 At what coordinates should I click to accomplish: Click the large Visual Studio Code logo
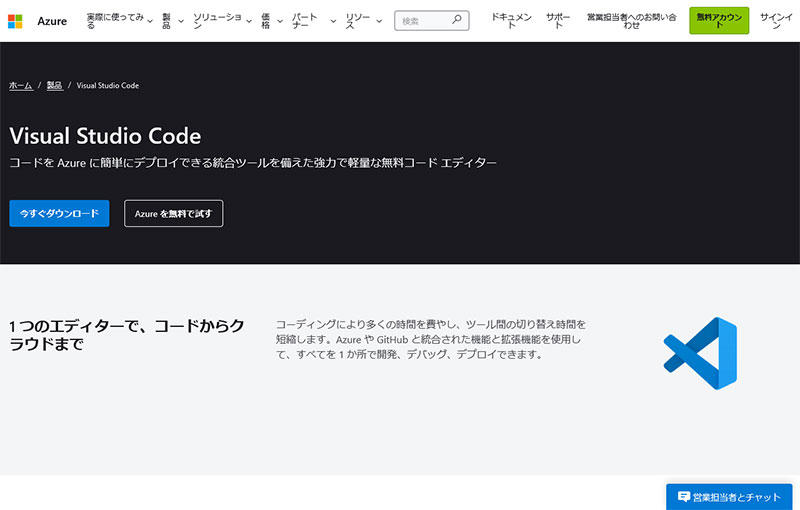[x=701, y=353]
